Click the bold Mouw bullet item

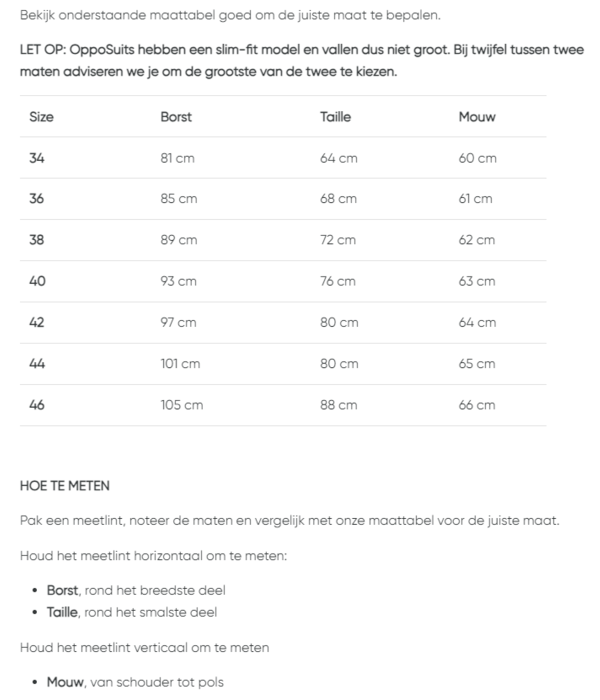pos(65,683)
